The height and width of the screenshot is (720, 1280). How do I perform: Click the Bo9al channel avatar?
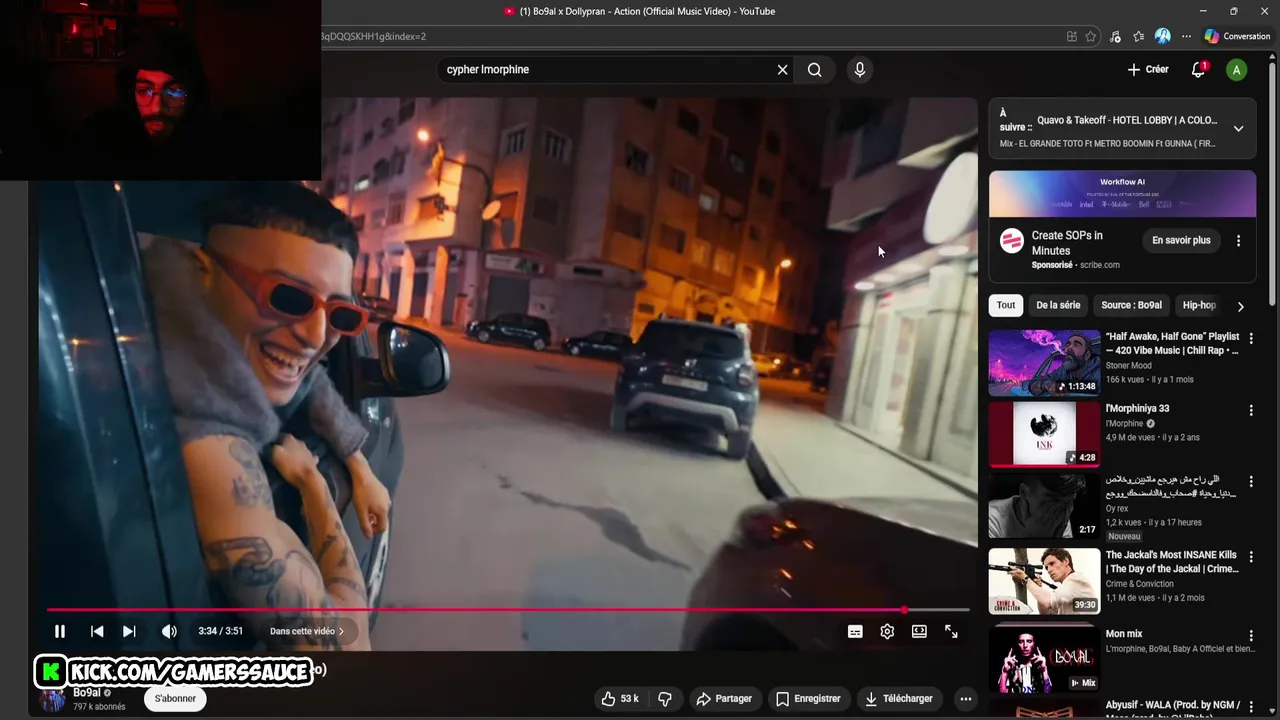coord(52,699)
